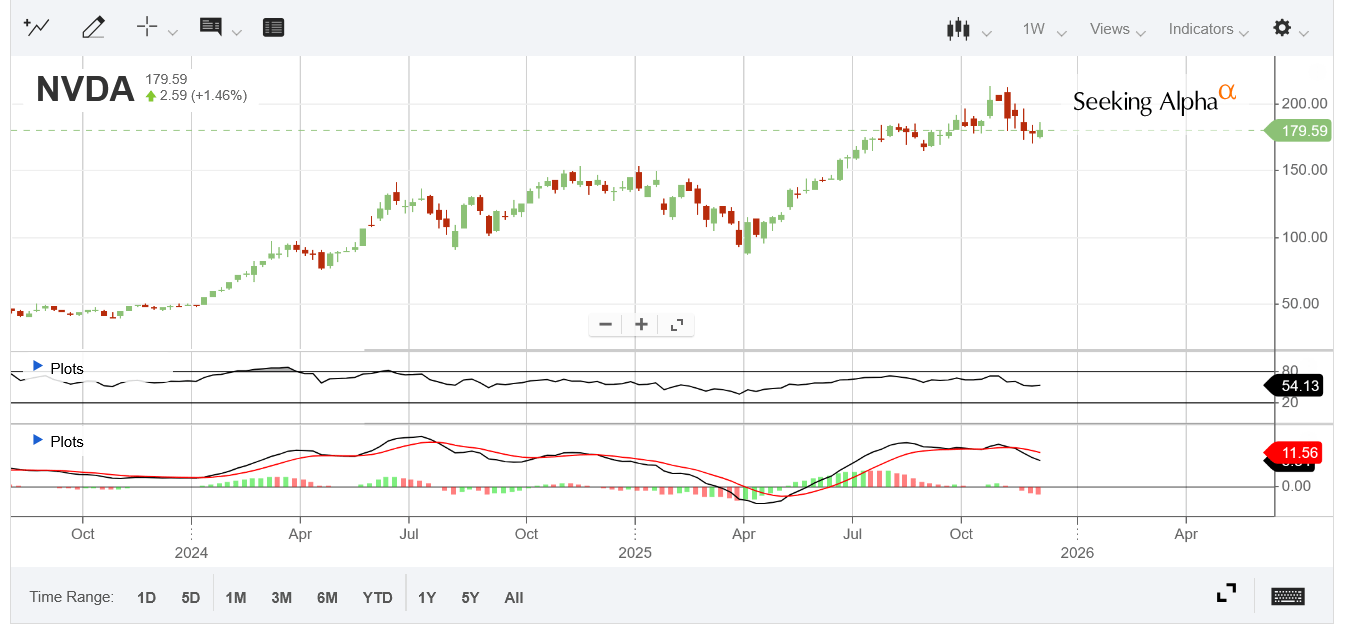Open the notes list panel icon
The height and width of the screenshot is (625, 1345).
tap(273, 28)
